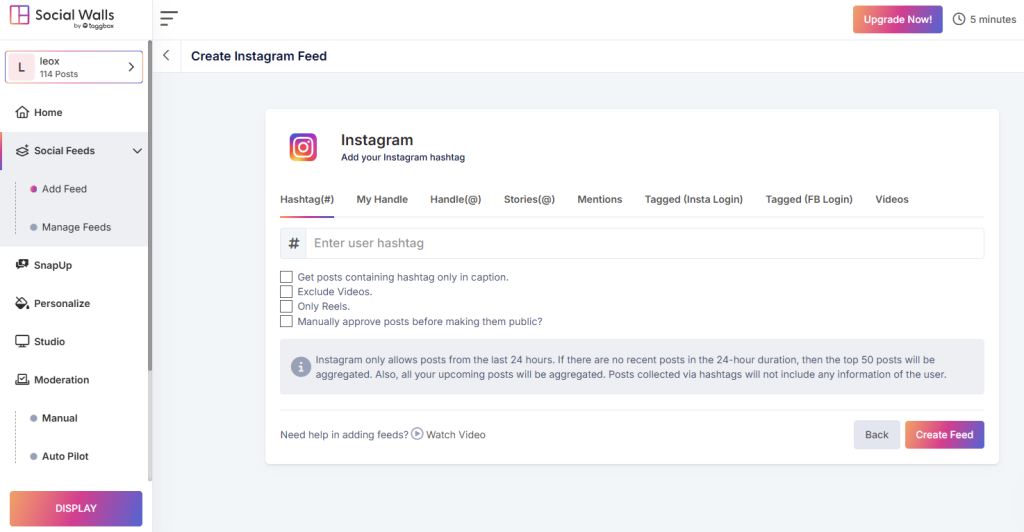
Task: Toggle the hamburger sidebar menu icon
Action: tap(169, 19)
